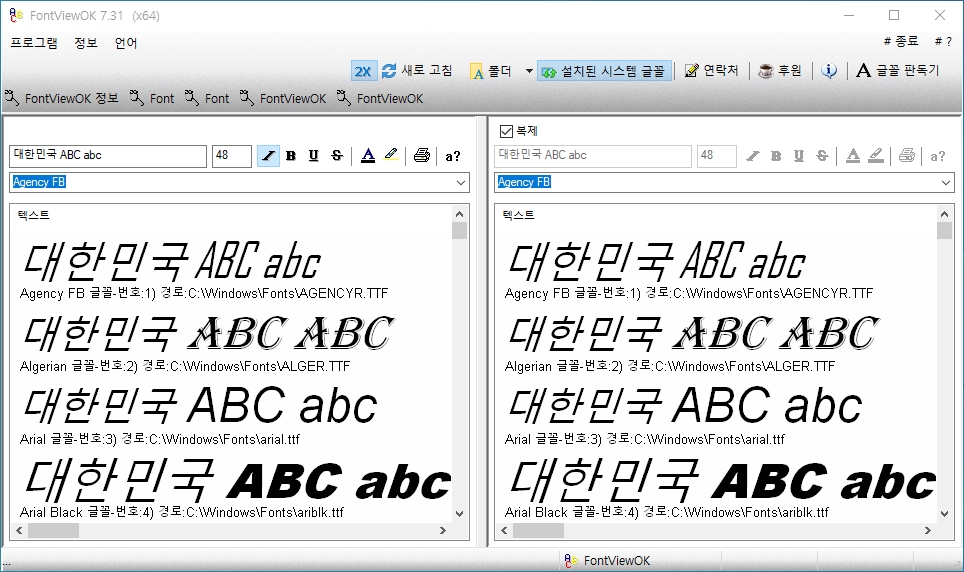This screenshot has width=964, height=572.
Task: Open the last FontViewOK link
Action: pyautogui.click(x=380, y=98)
